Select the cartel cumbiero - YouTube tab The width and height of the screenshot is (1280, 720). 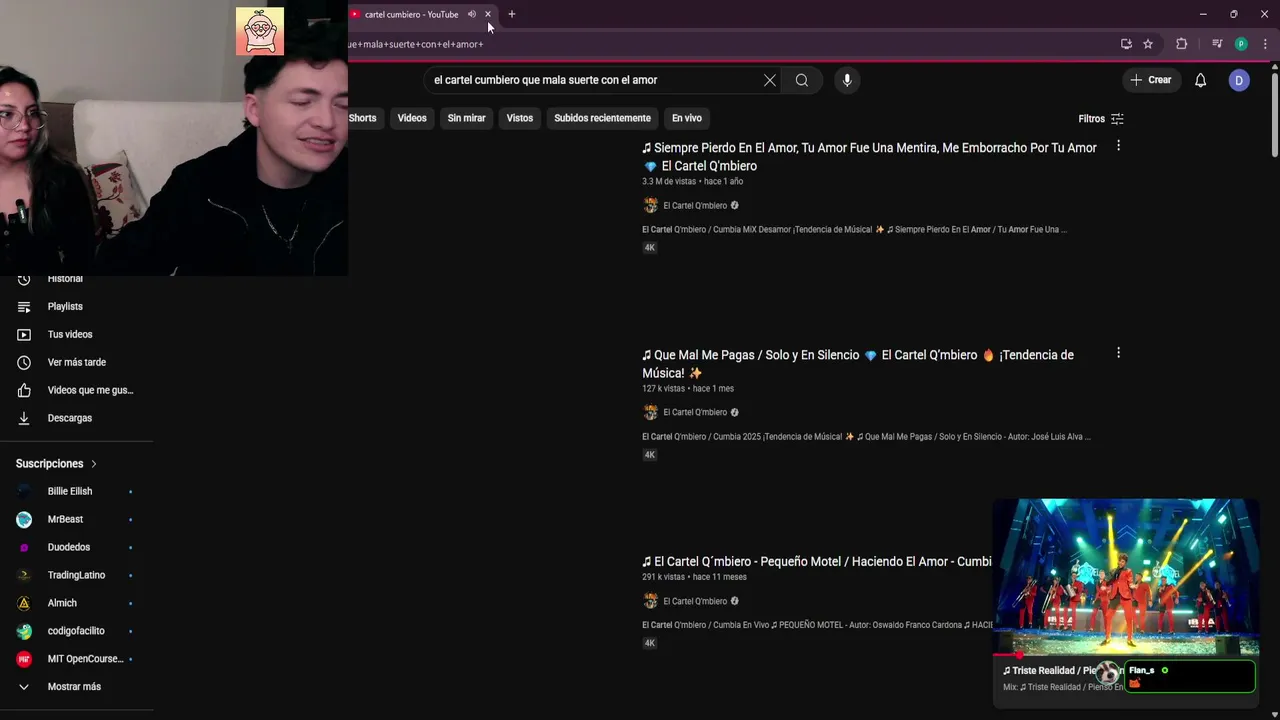click(x=412, y=14)
